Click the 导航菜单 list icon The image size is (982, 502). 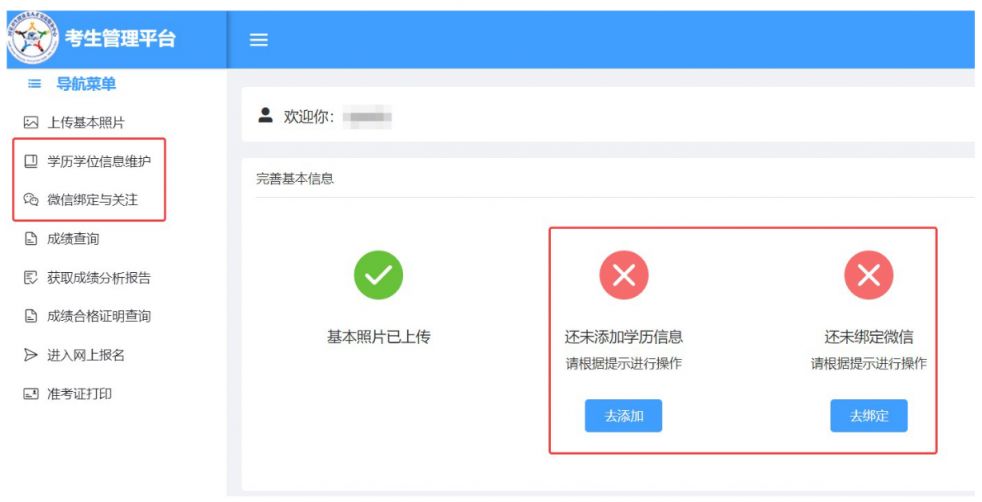point(34,83)
